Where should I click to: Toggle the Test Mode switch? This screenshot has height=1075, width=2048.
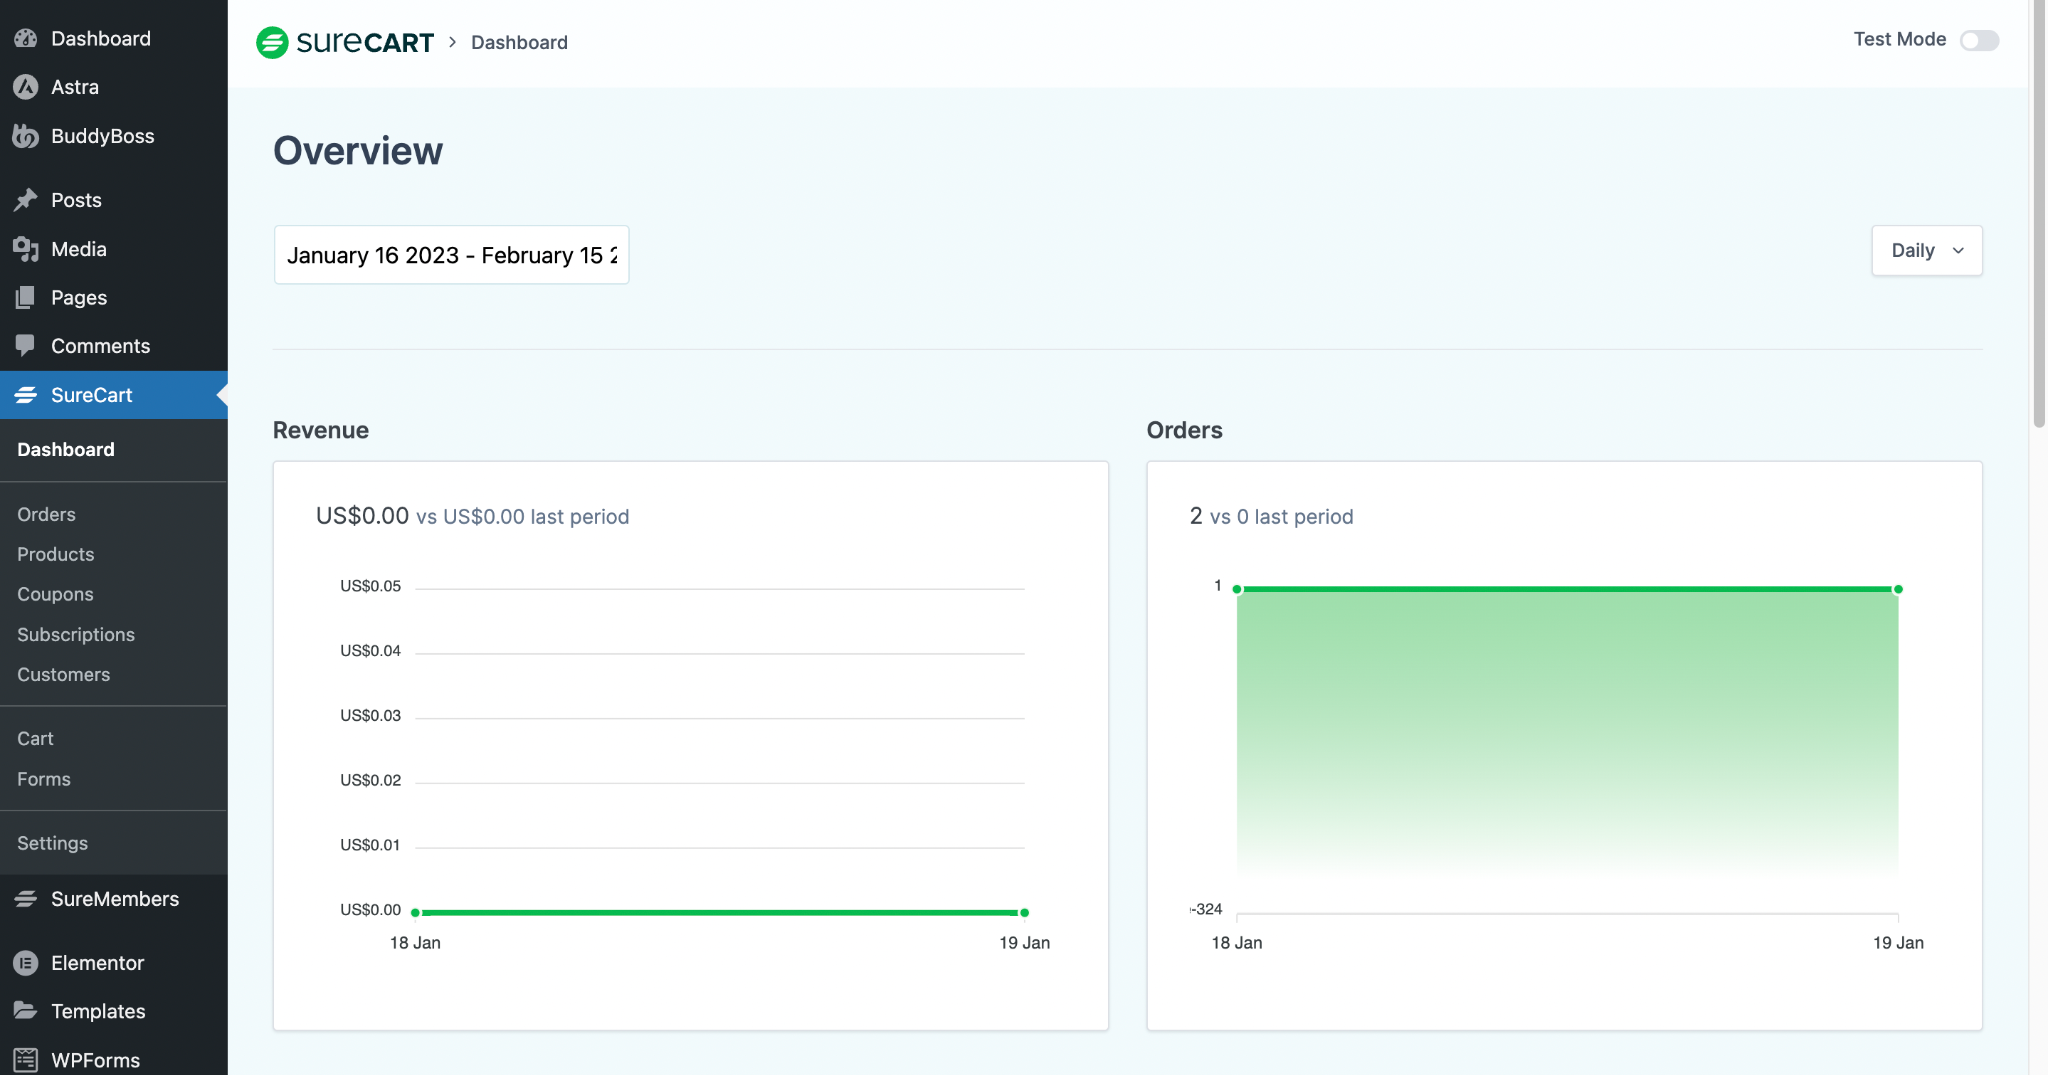pyautogui.click(x=1979, y=40)
